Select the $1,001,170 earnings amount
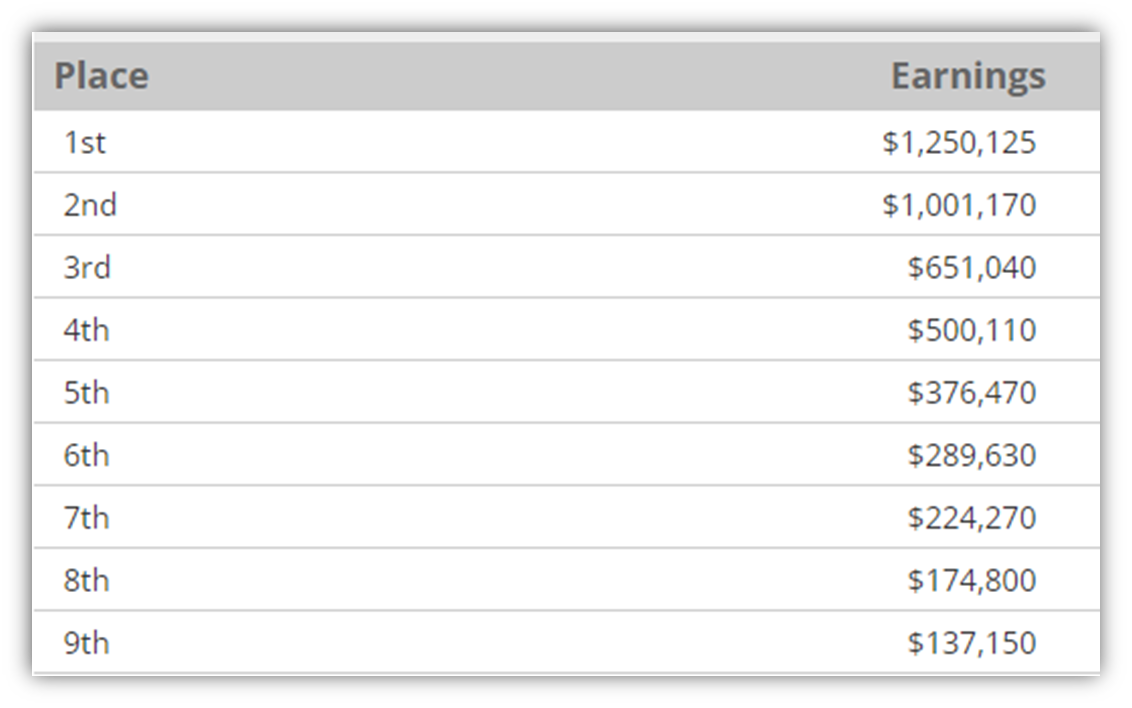 pos(959,205)
